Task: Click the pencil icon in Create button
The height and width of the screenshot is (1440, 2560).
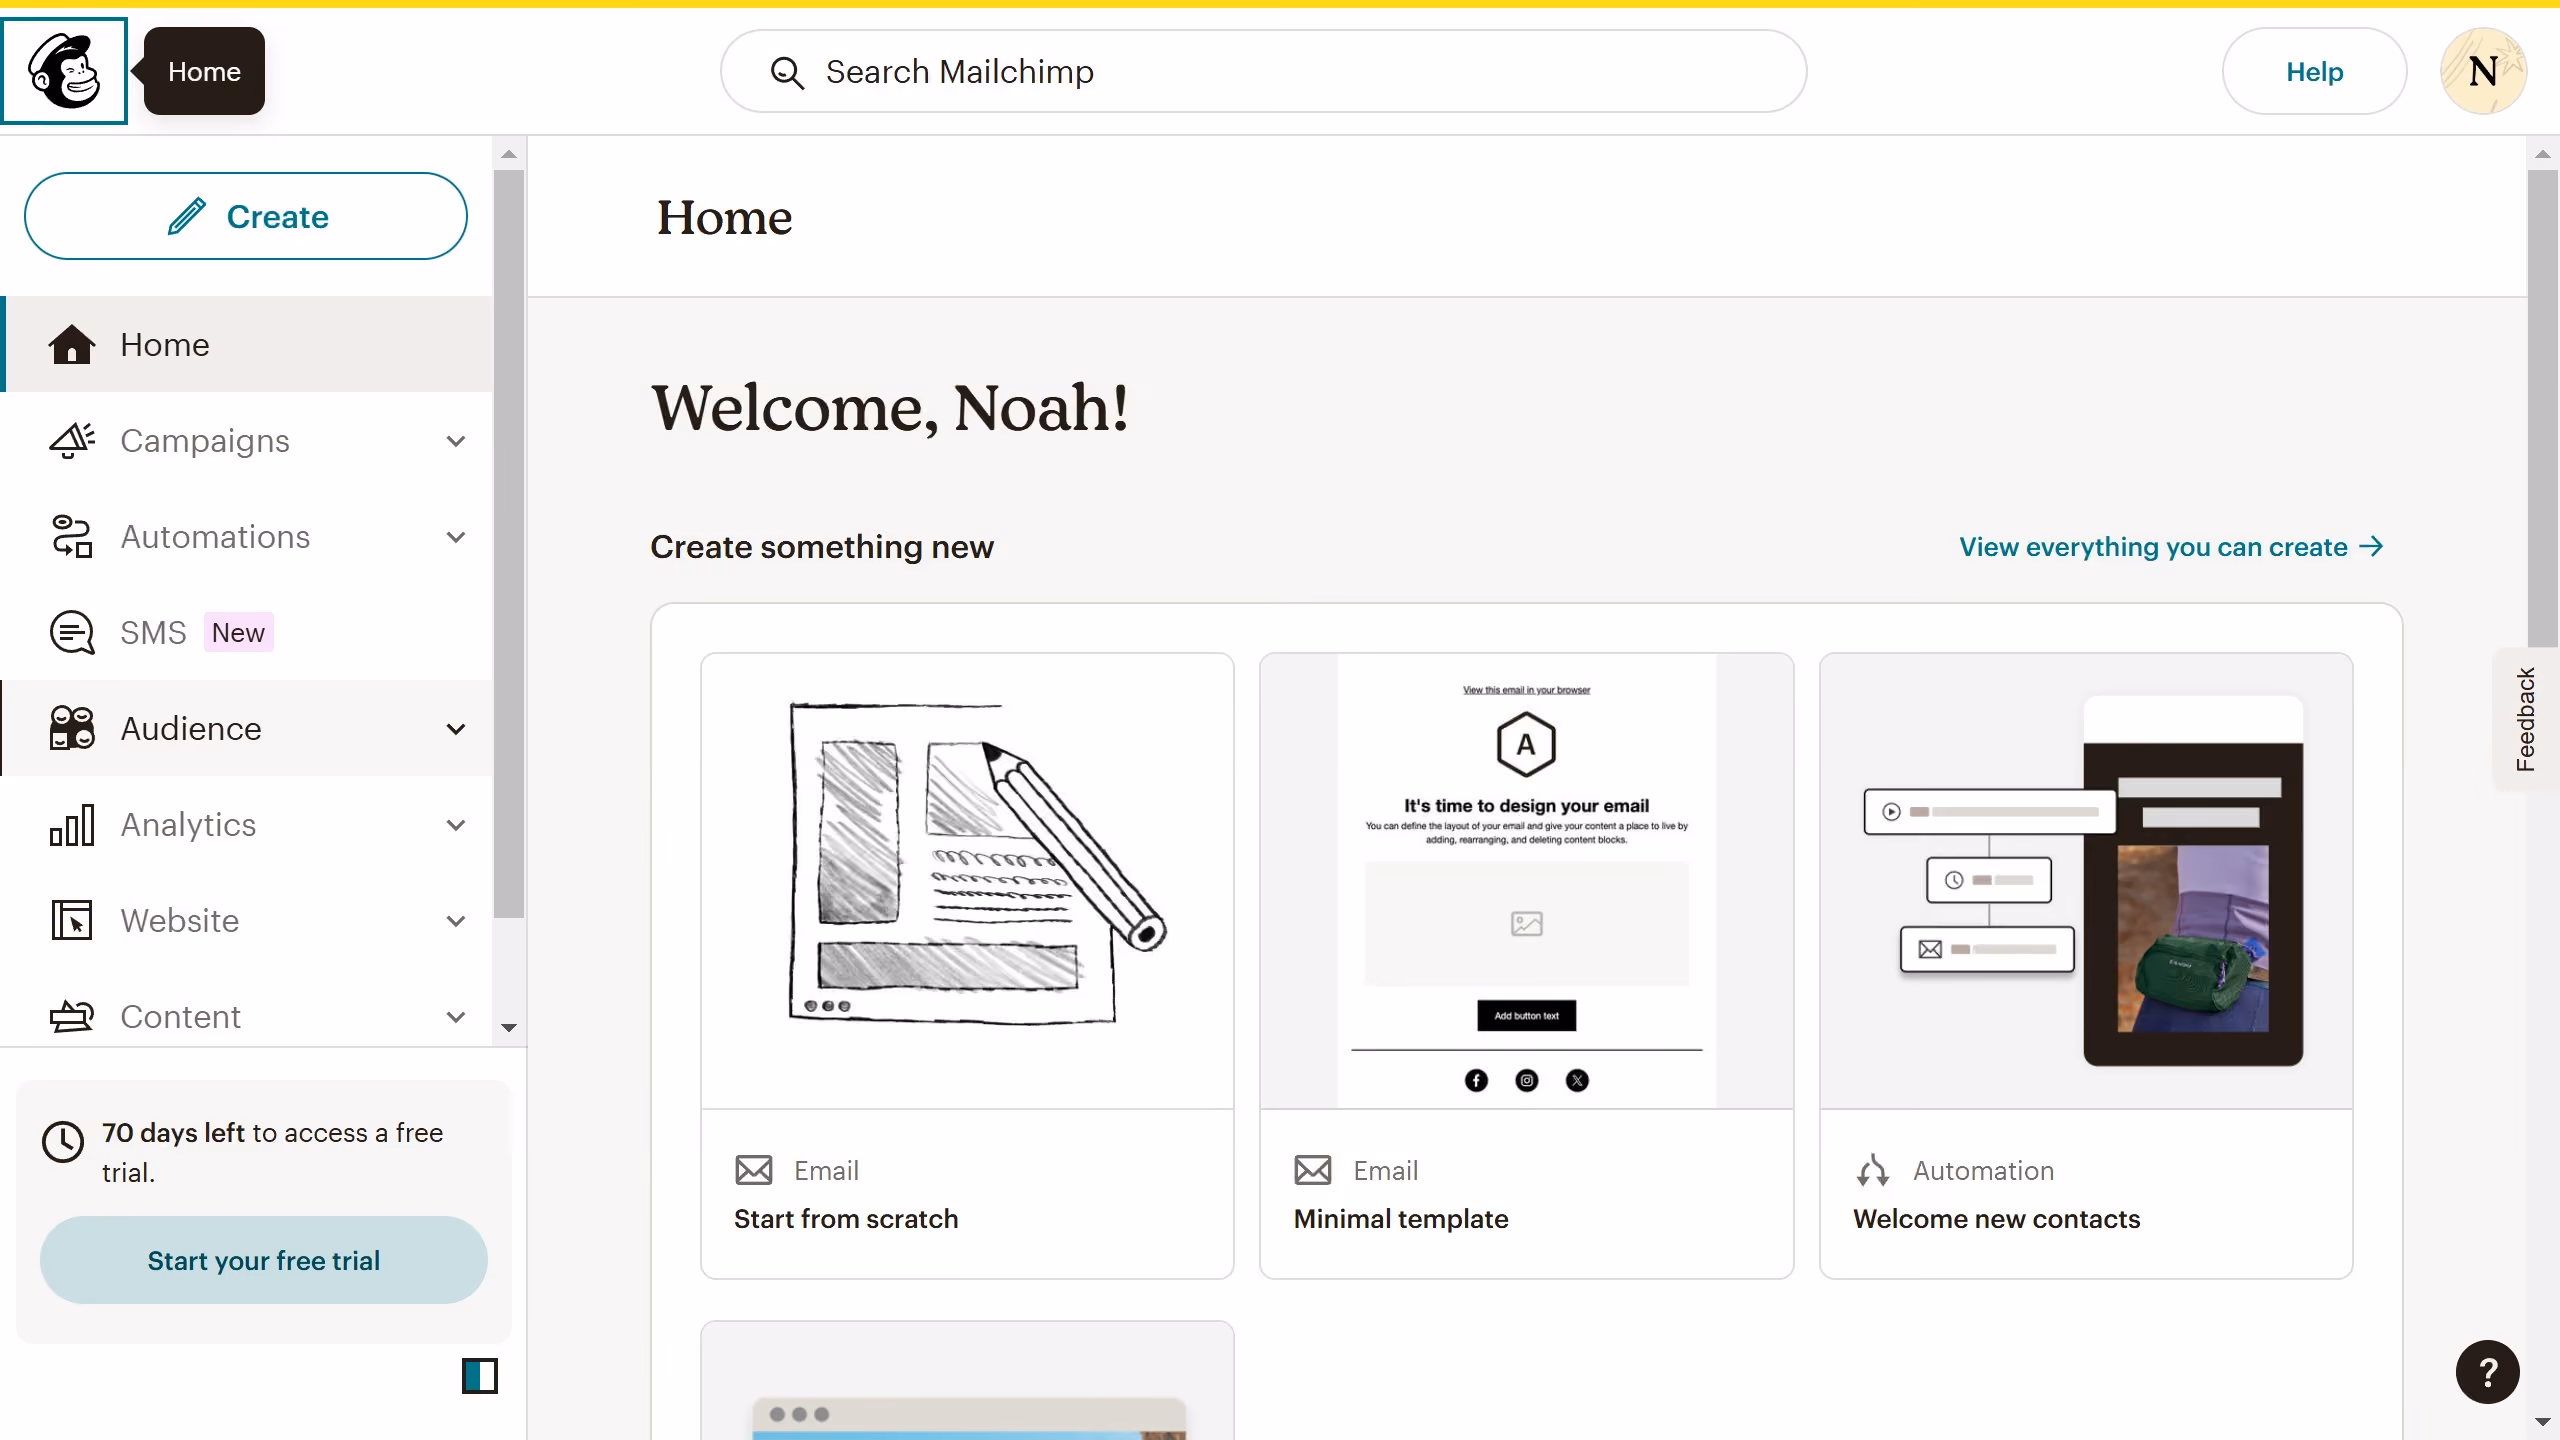Action: pos(187,216)
